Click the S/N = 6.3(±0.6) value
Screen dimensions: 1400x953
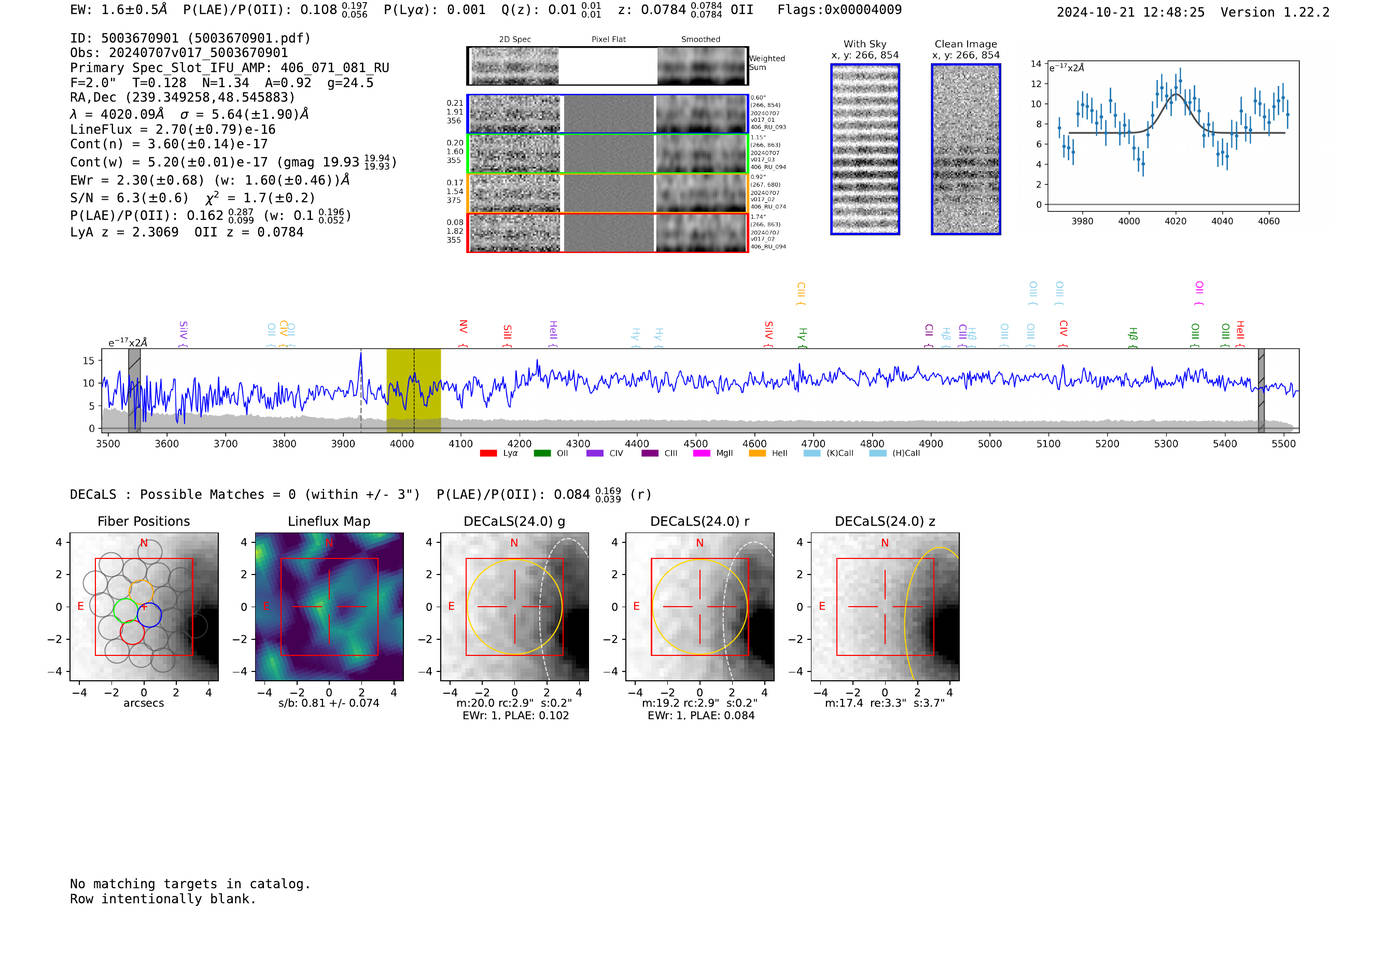coord(129,198)
